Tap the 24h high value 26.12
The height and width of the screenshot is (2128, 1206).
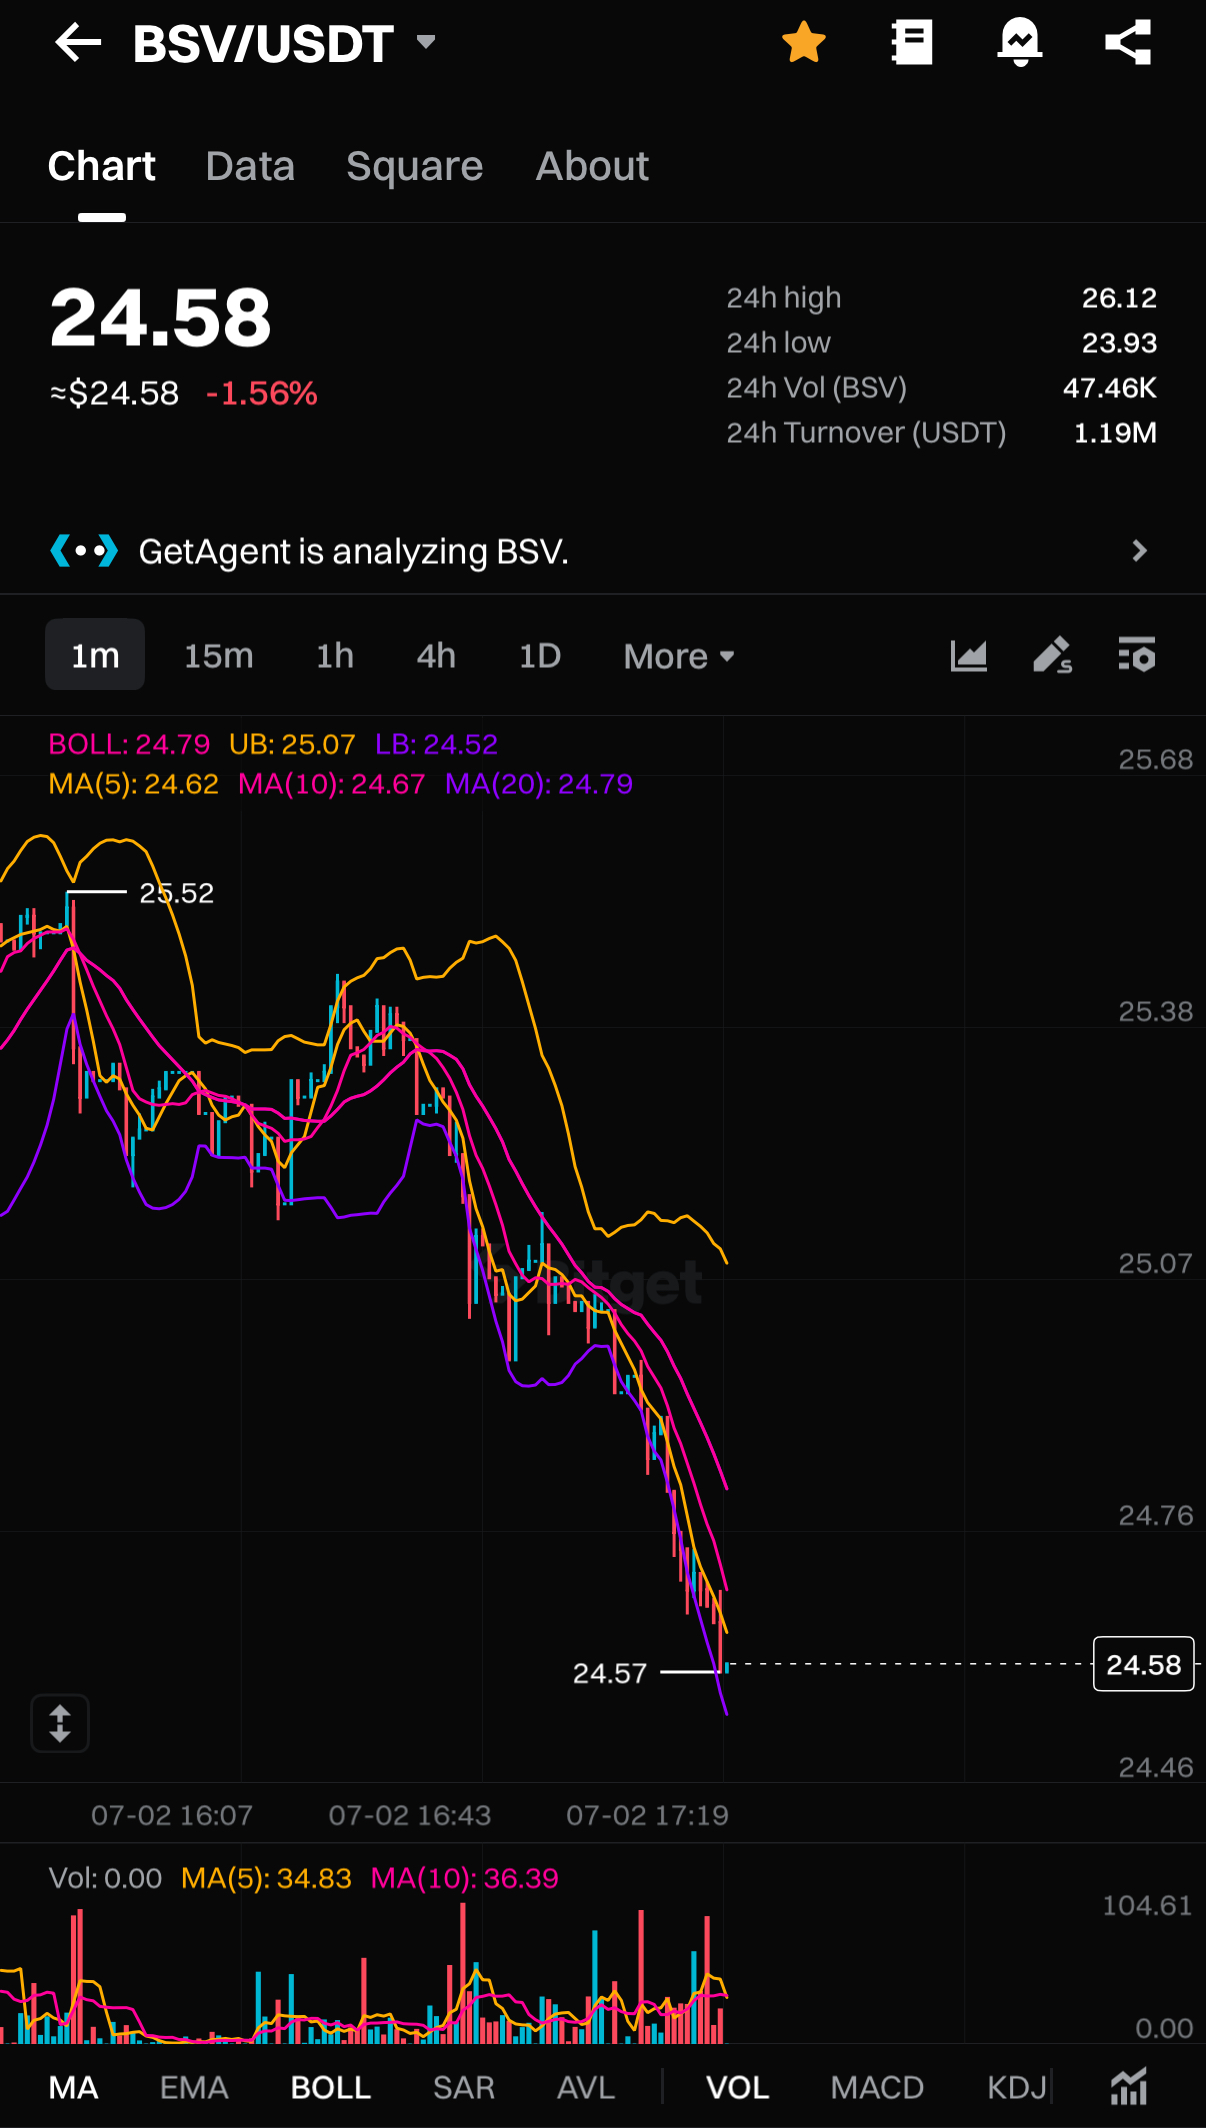coord(1119,298)
